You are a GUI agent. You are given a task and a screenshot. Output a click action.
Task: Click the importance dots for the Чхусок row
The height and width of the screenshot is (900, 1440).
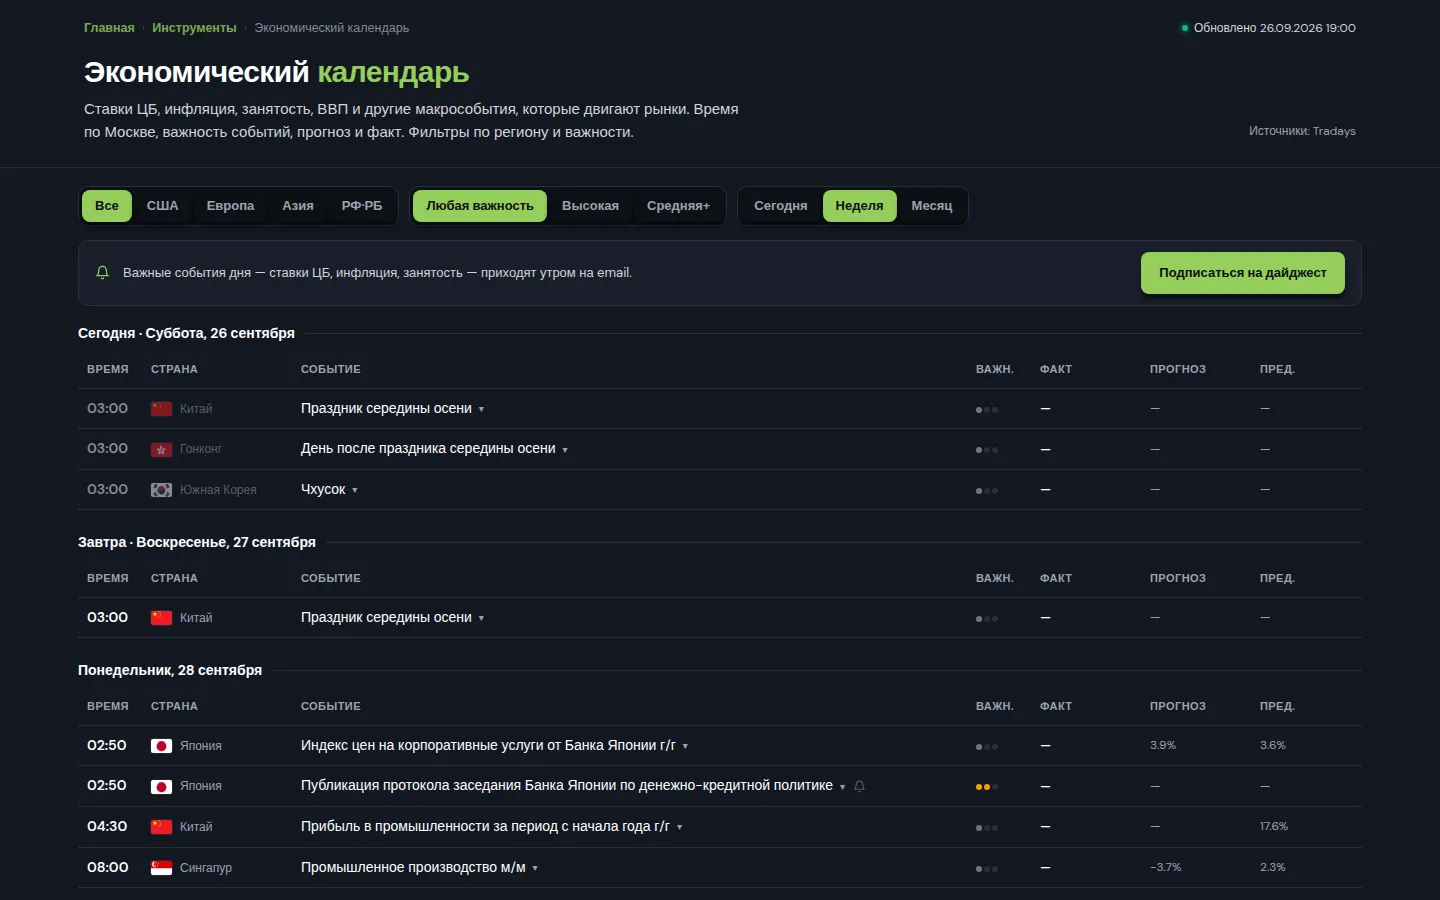click(x=987, y=491)
